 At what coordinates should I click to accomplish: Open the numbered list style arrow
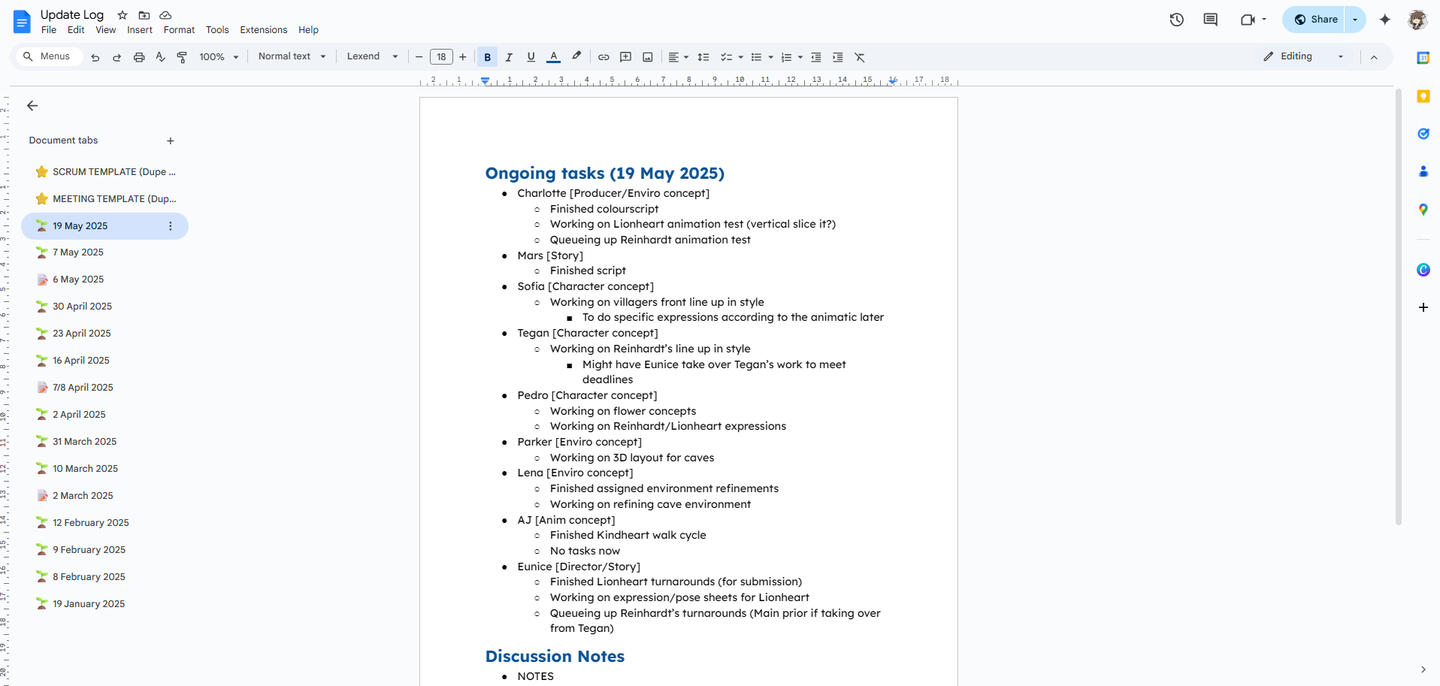(x=800, y=57)
